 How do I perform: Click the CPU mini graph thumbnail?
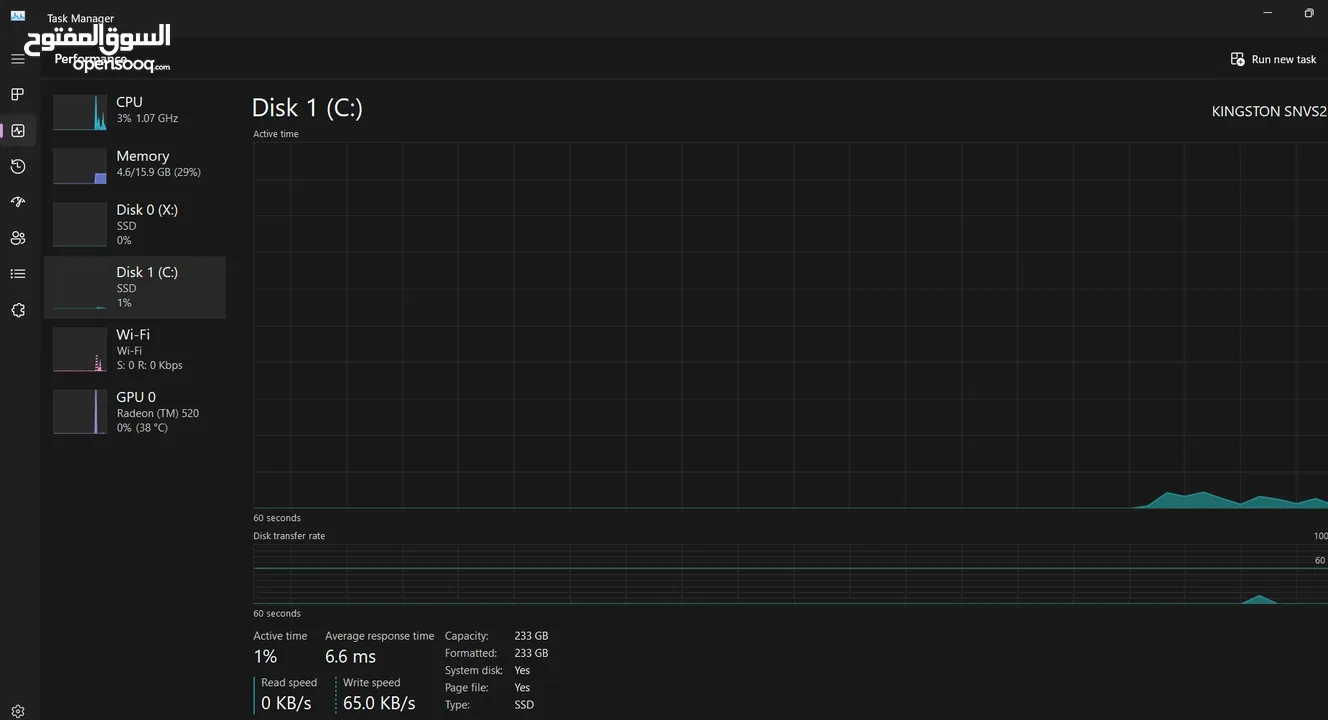coord(80,112)
